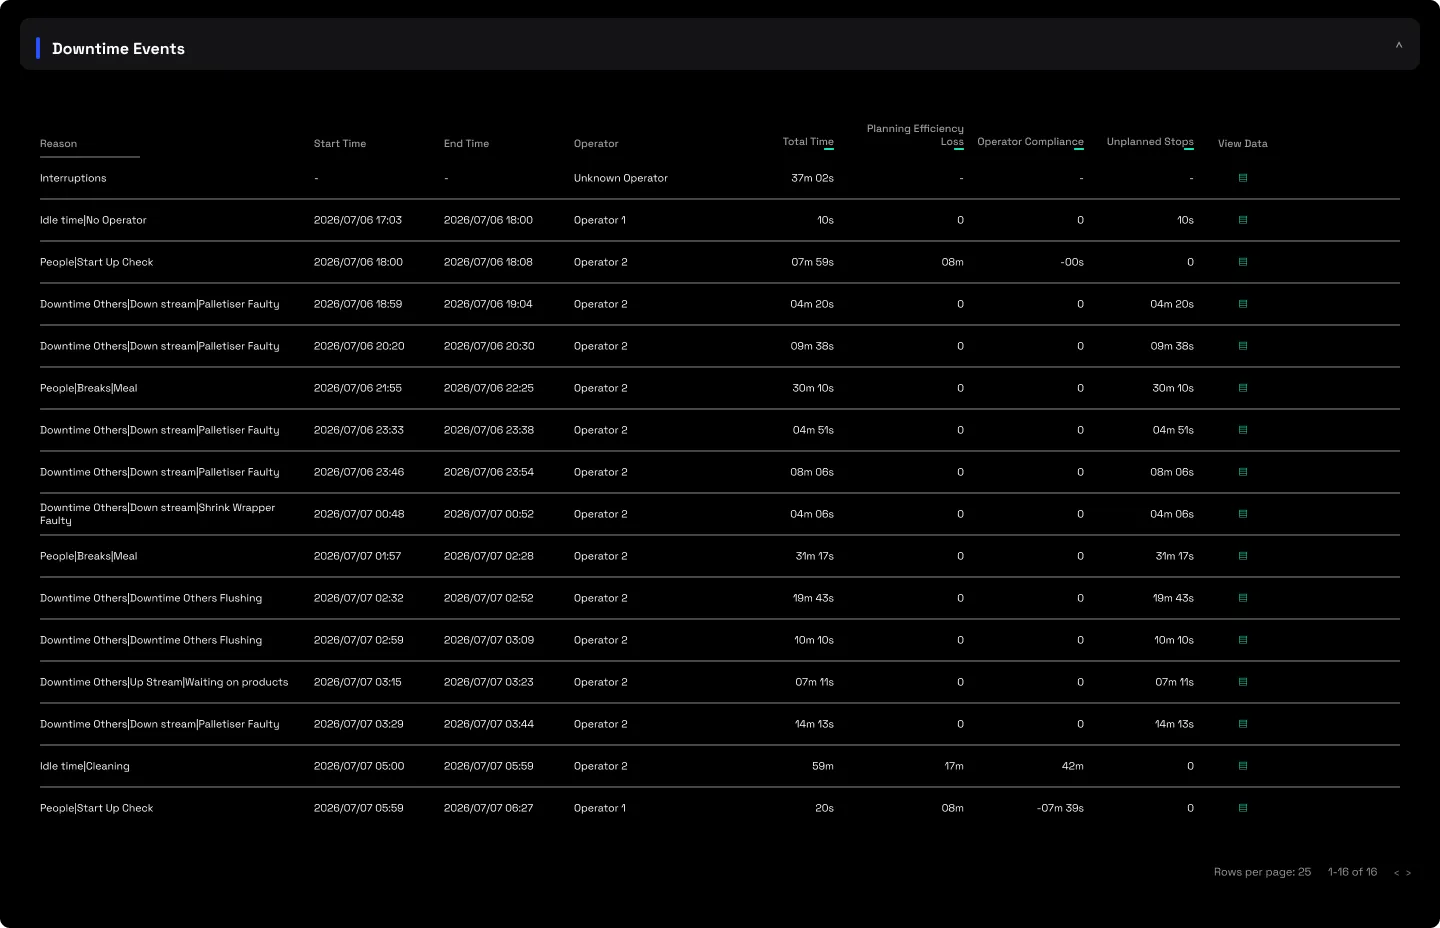
Task: Click the Downtime Events panel title
Action: click(x=118, y=48)
